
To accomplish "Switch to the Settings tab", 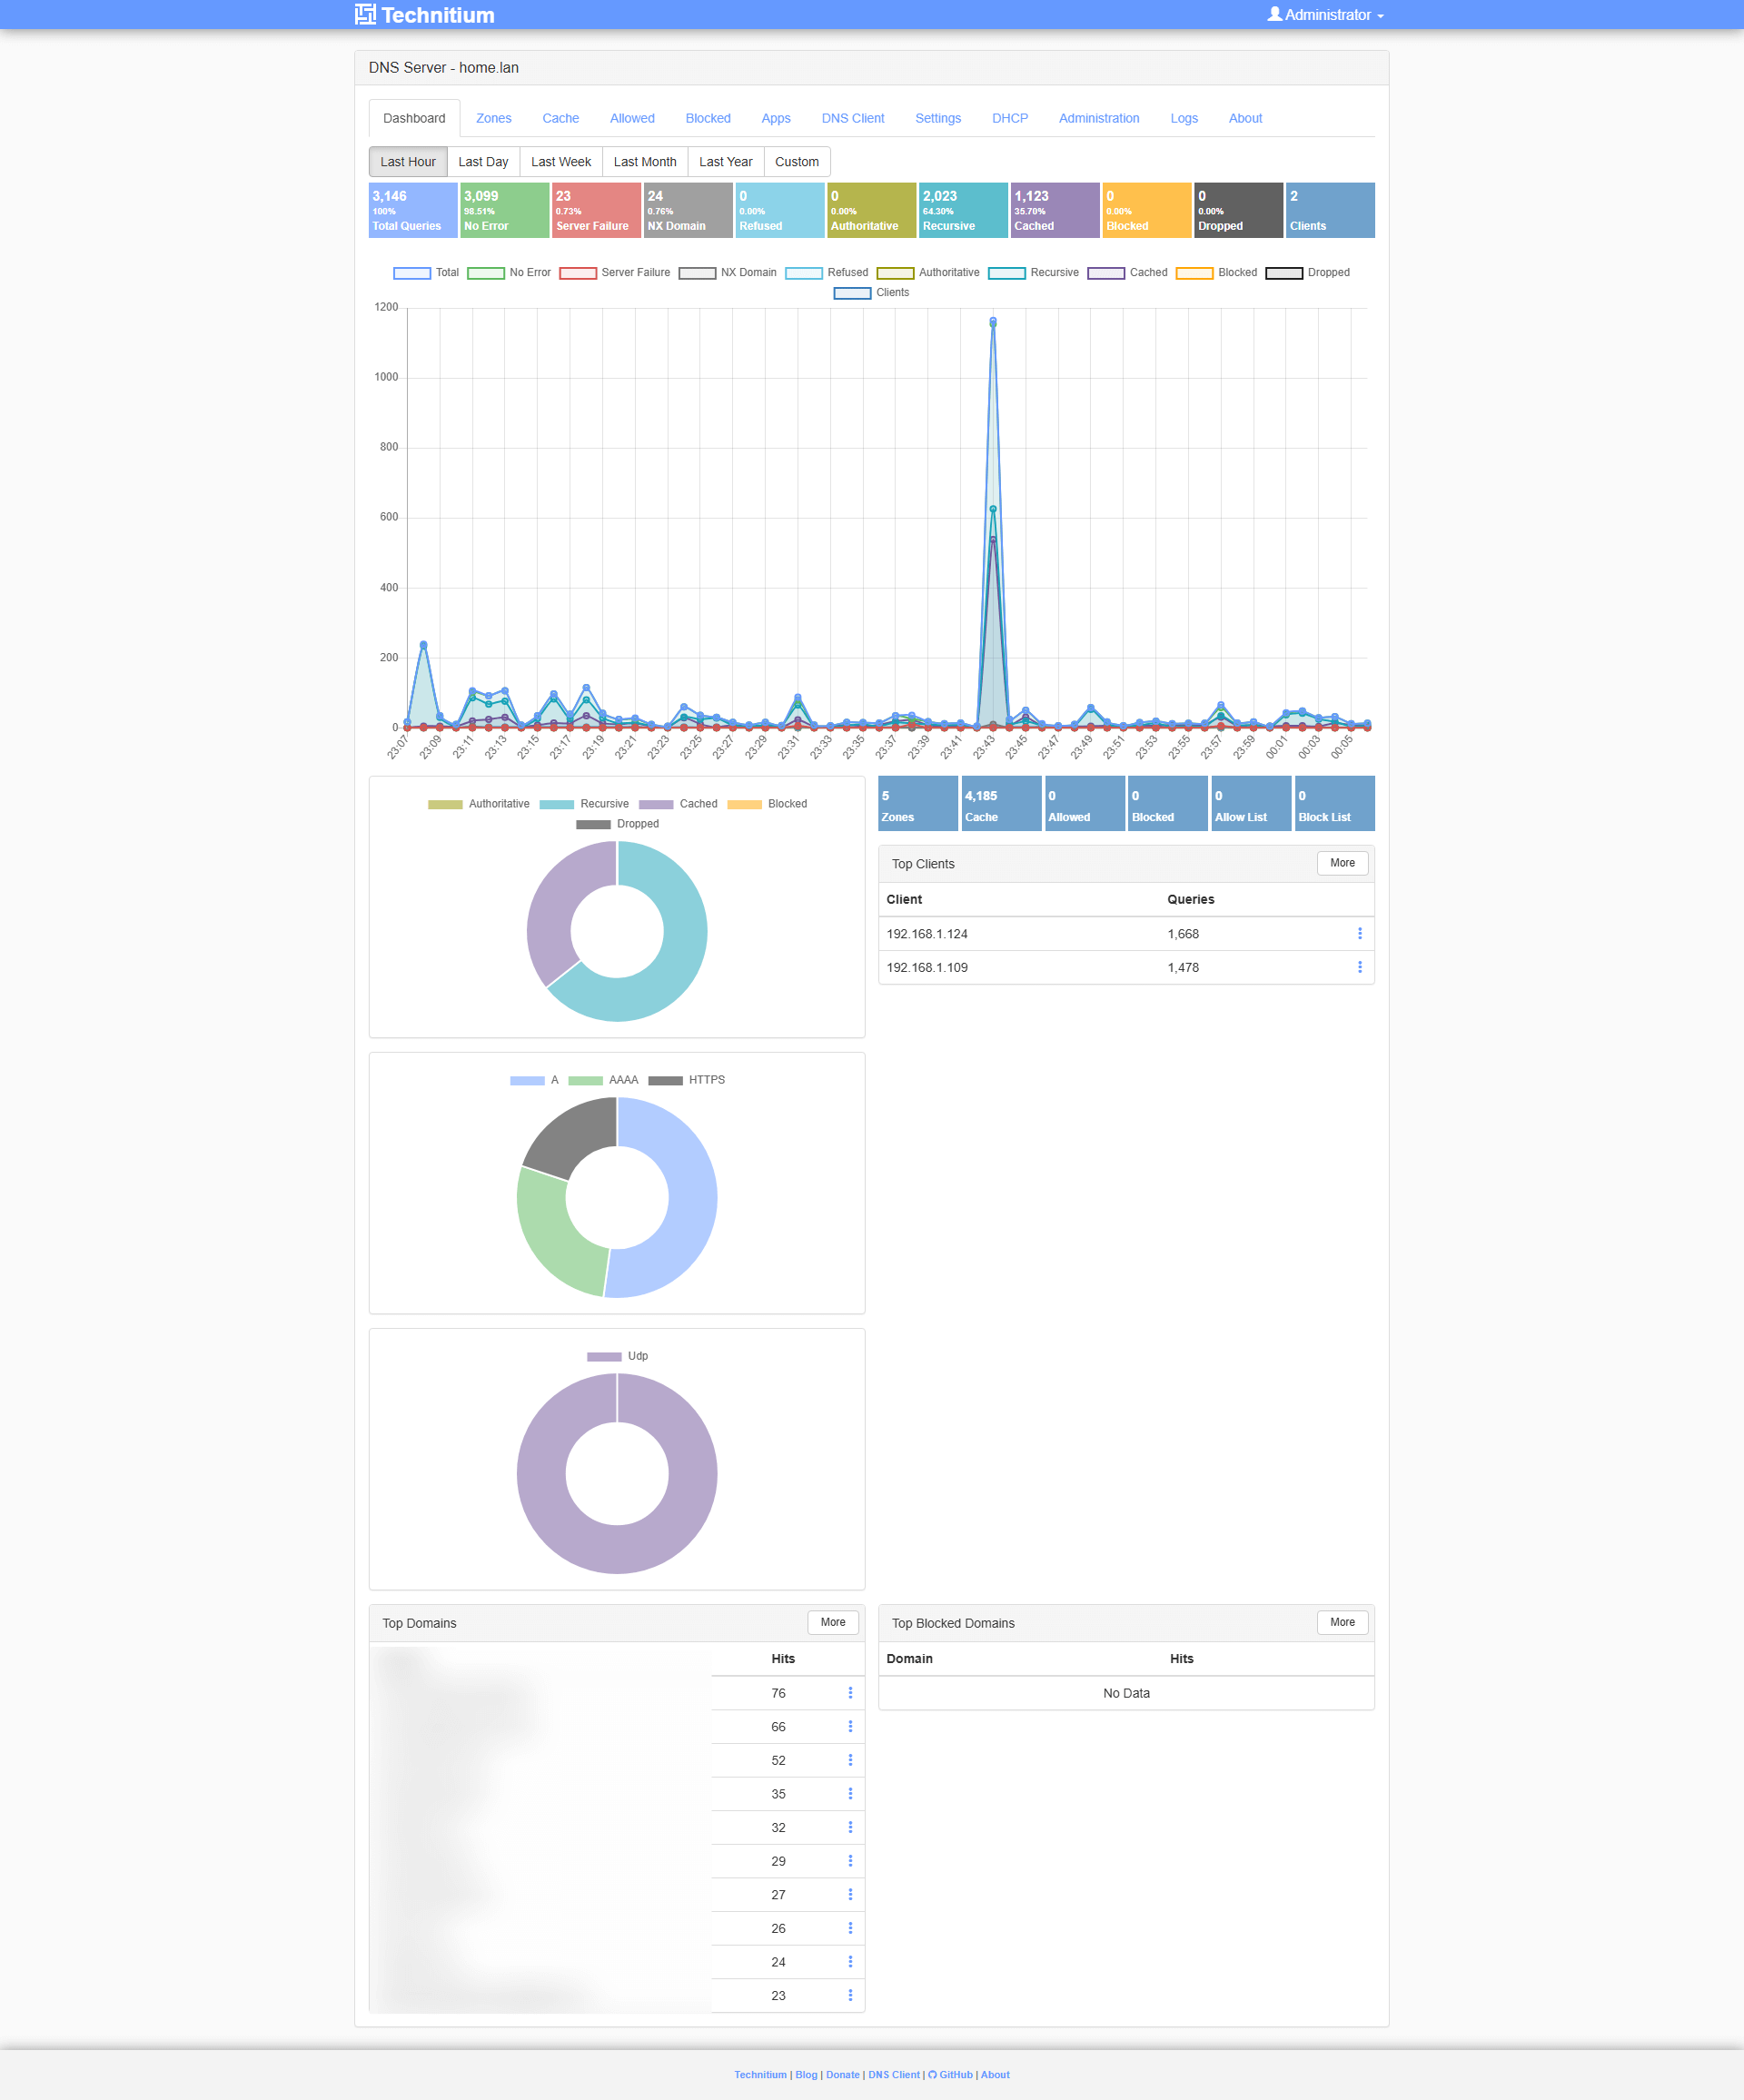I will [x=938, y=118].
